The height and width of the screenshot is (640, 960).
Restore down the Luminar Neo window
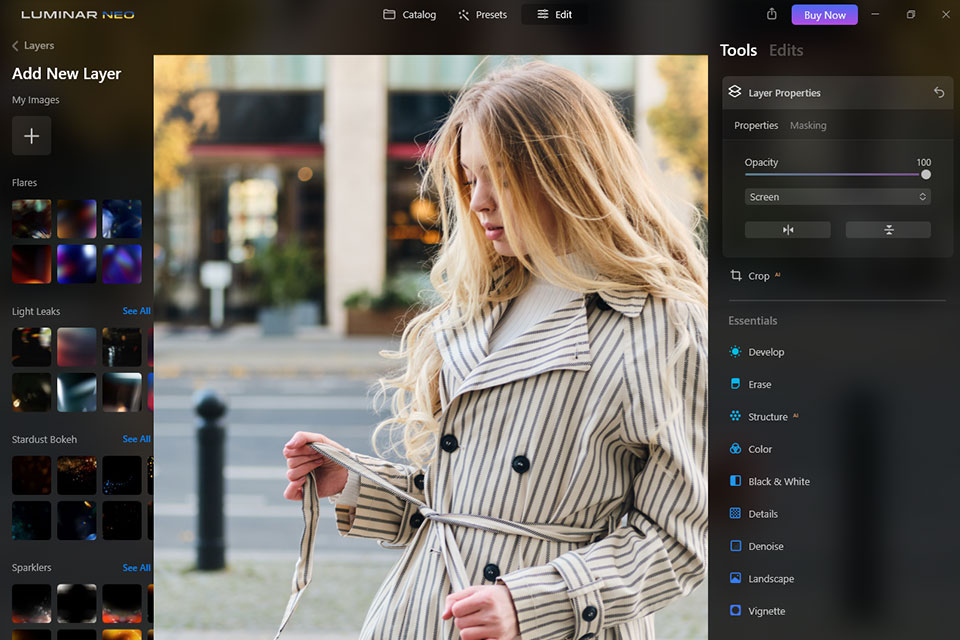pyautogui.click(x=910, y=14)
